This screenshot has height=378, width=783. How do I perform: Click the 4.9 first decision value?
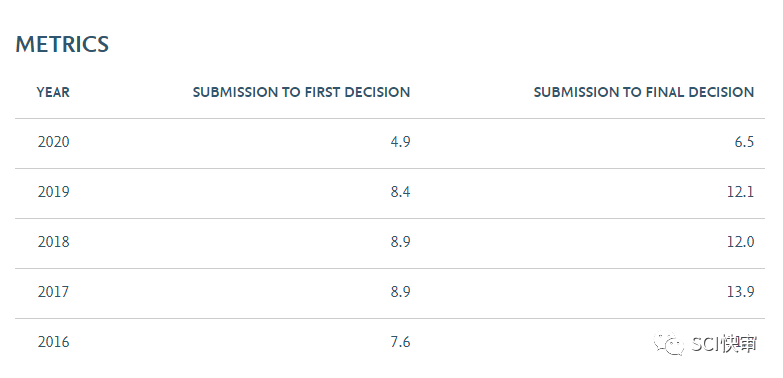click(x=400, y=142)
